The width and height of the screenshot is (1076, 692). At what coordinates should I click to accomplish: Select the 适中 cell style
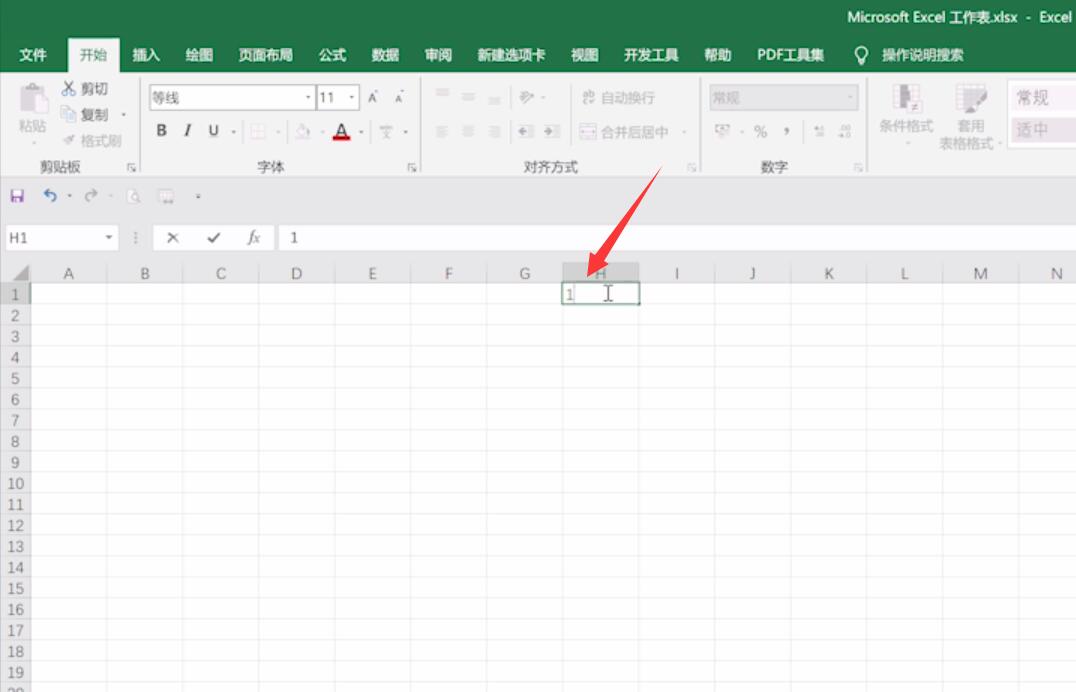tap(1042, 129)
